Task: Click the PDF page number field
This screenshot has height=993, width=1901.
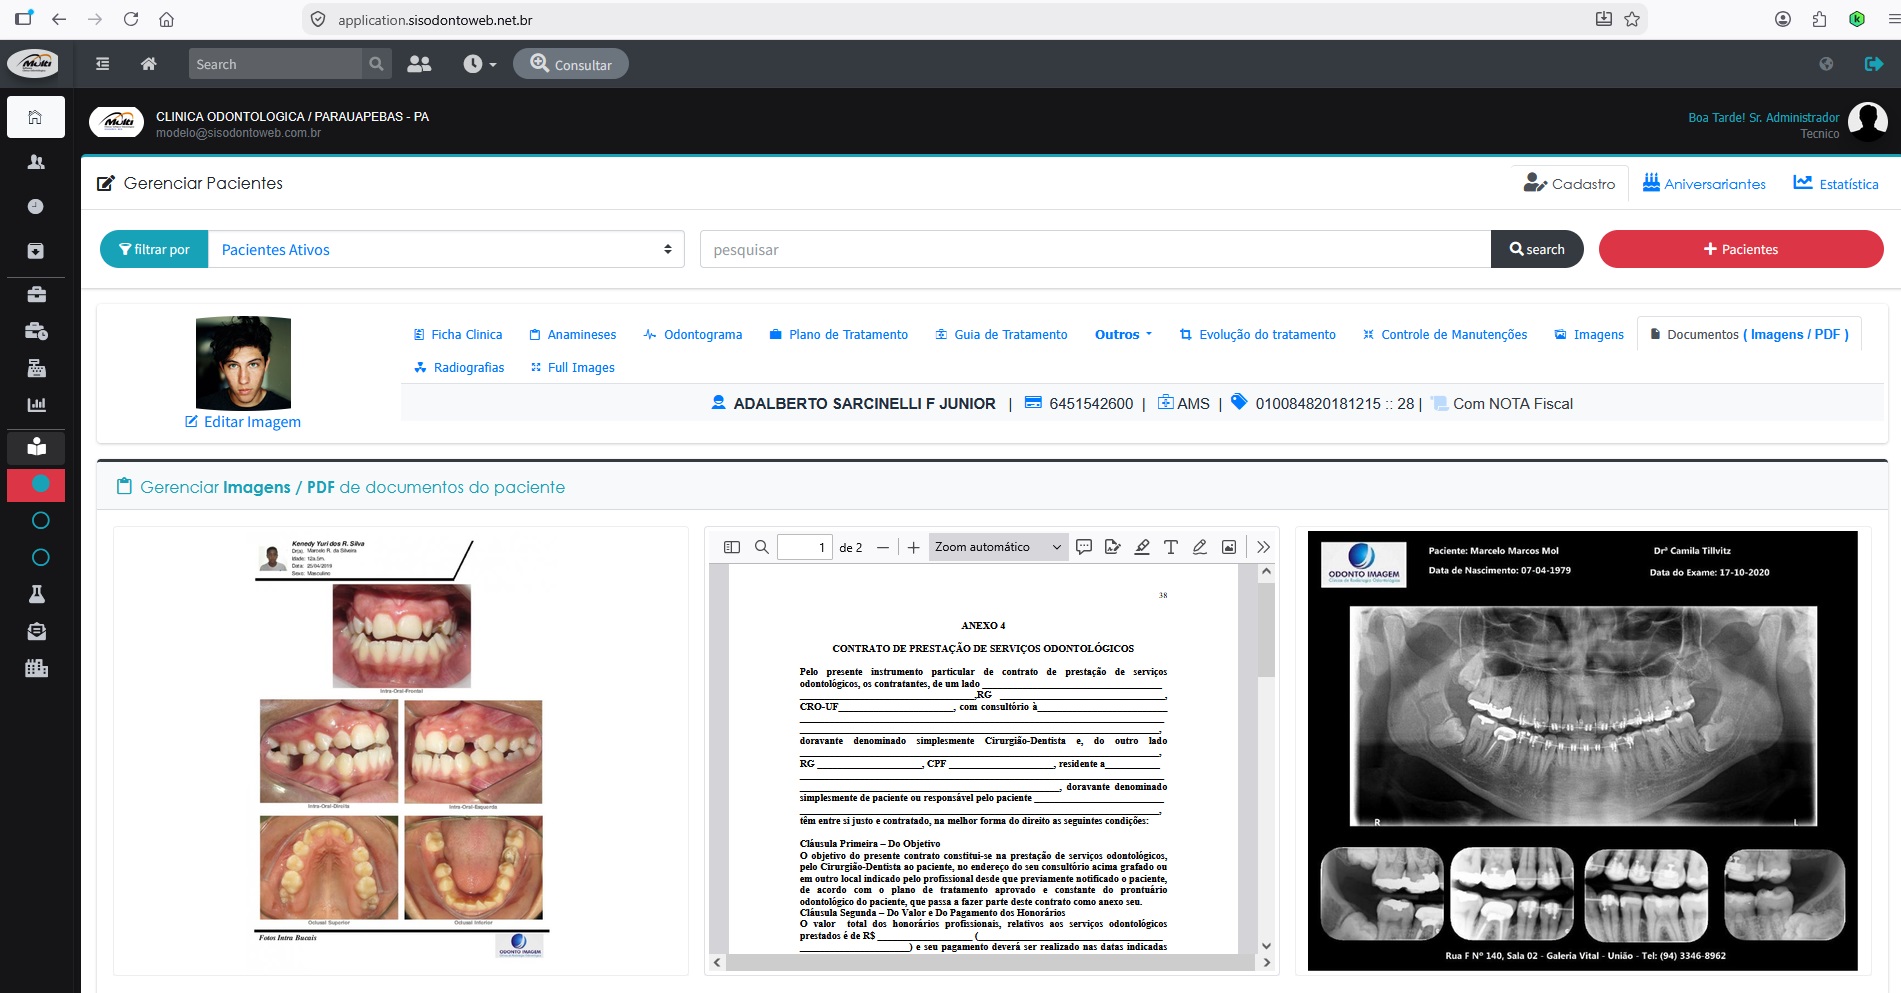Action: (805, 547)
